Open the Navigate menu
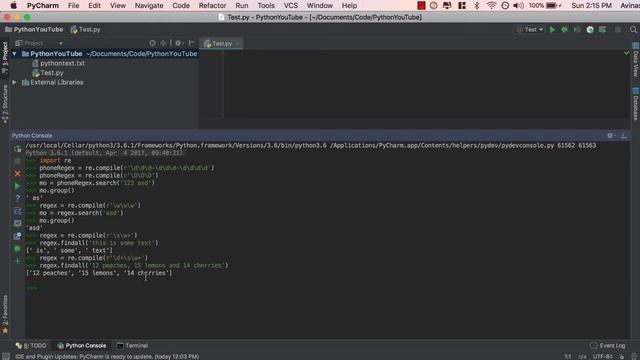The height and width of the screenshot is (360, 640). pos(149,6)
